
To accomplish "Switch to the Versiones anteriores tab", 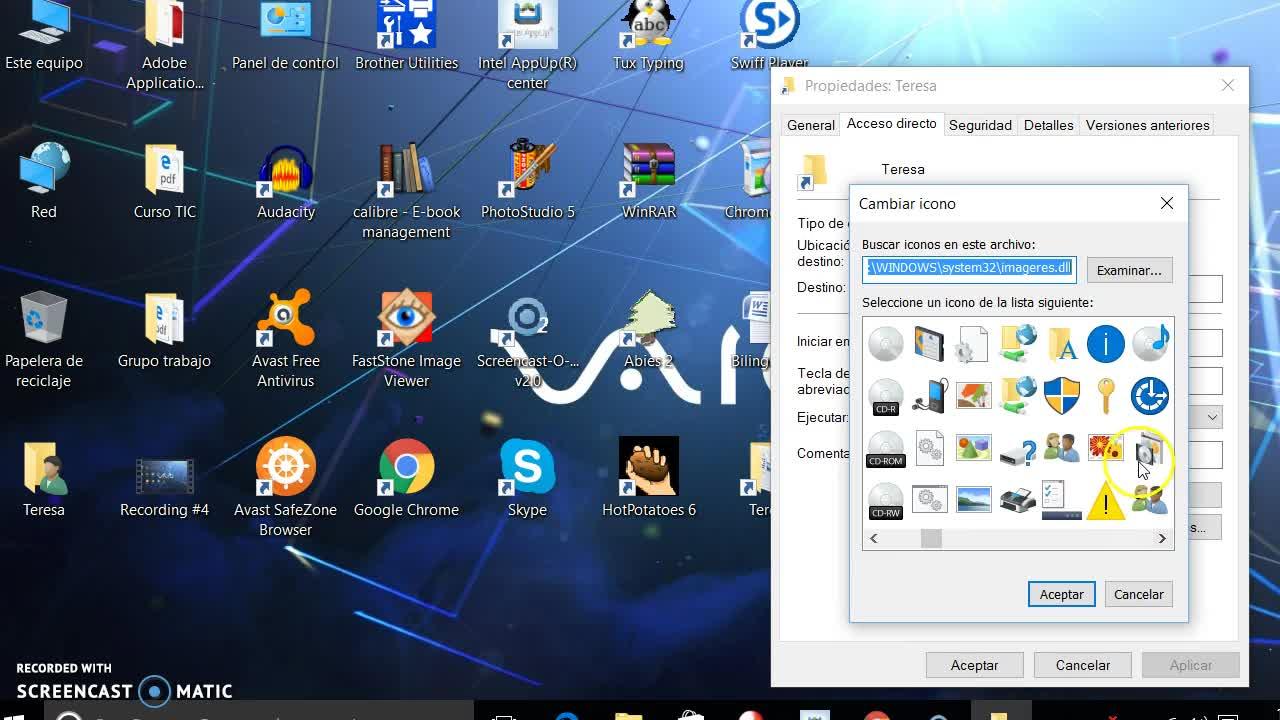I will point(1147,125).
